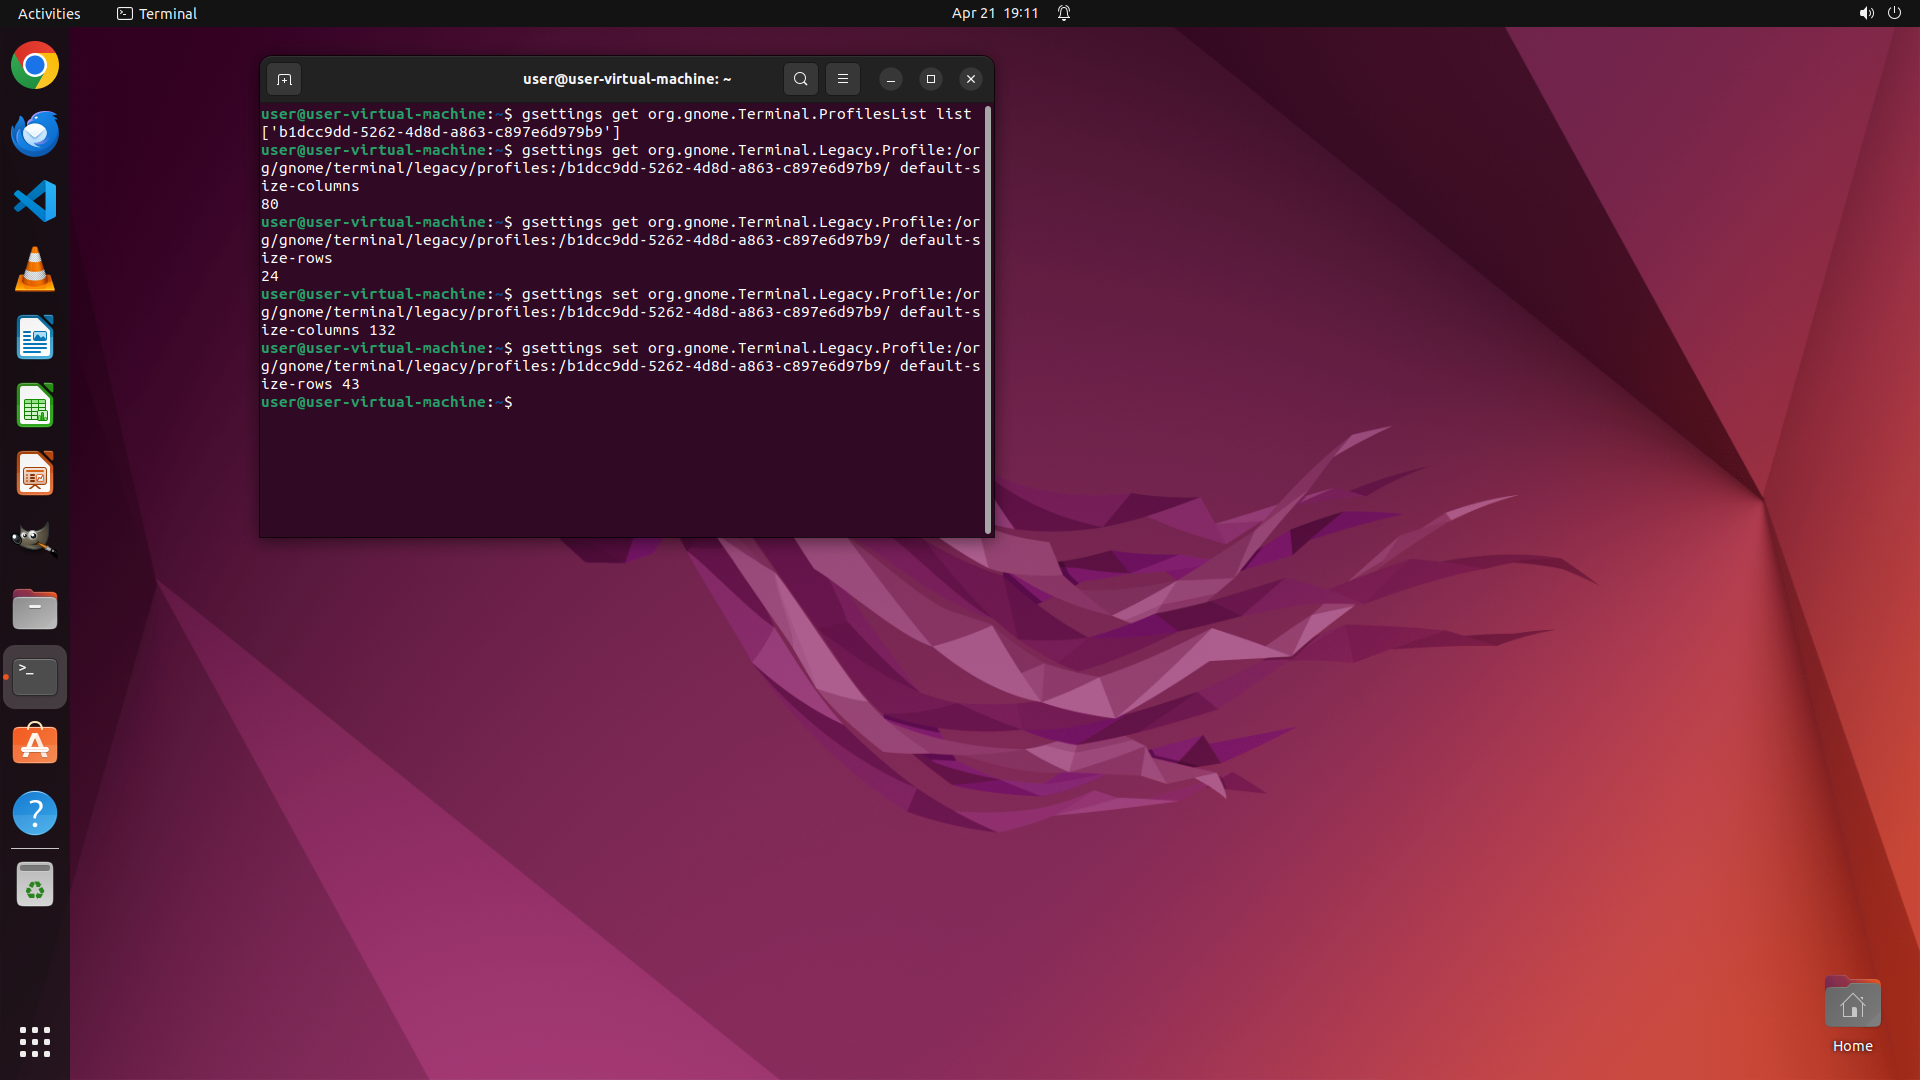Screen dimensions: 1920x1080
Task: Click the terminal search icon
Action: tap(800, 79)
